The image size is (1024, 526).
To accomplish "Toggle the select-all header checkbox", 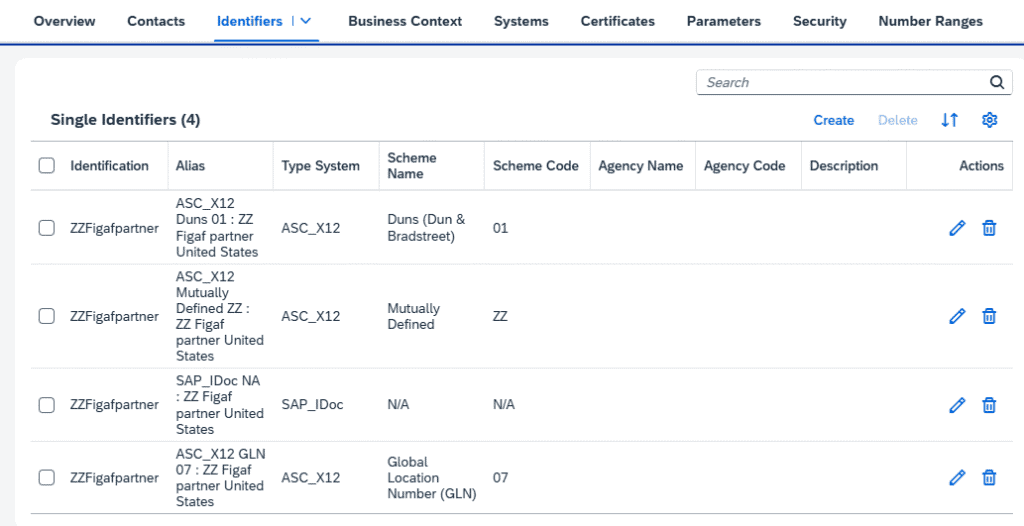I will tap(46, 166).
